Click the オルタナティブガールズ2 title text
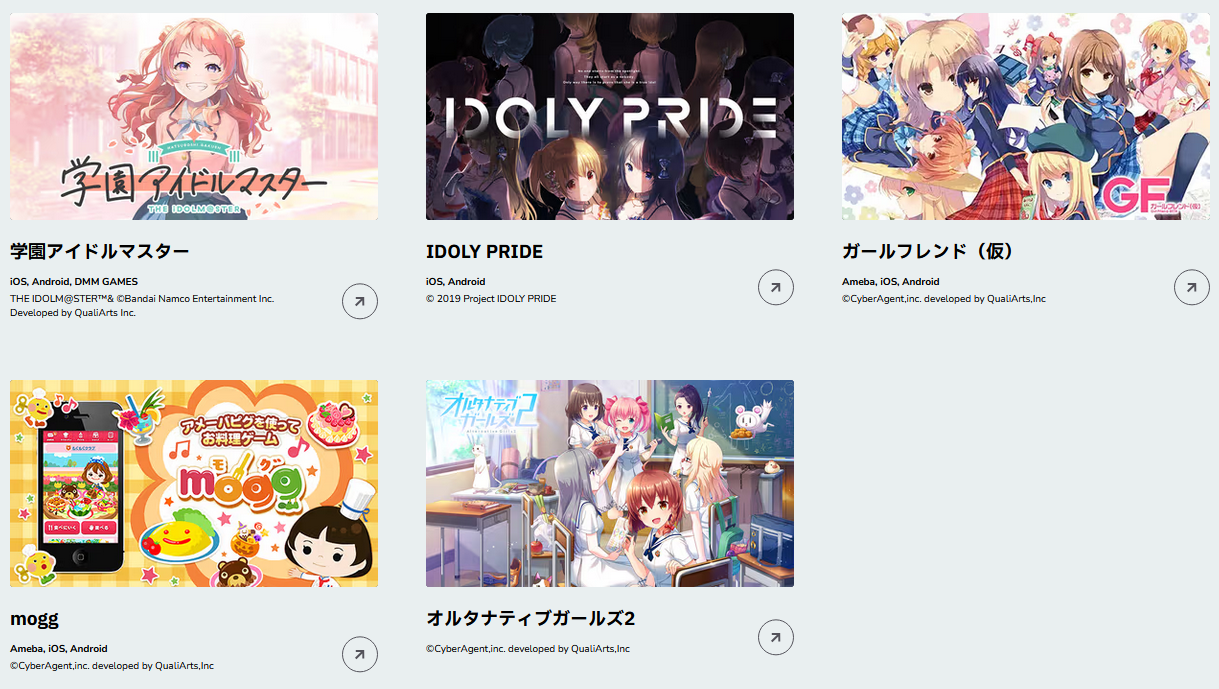1219x689 pixels. pos(531,619)
